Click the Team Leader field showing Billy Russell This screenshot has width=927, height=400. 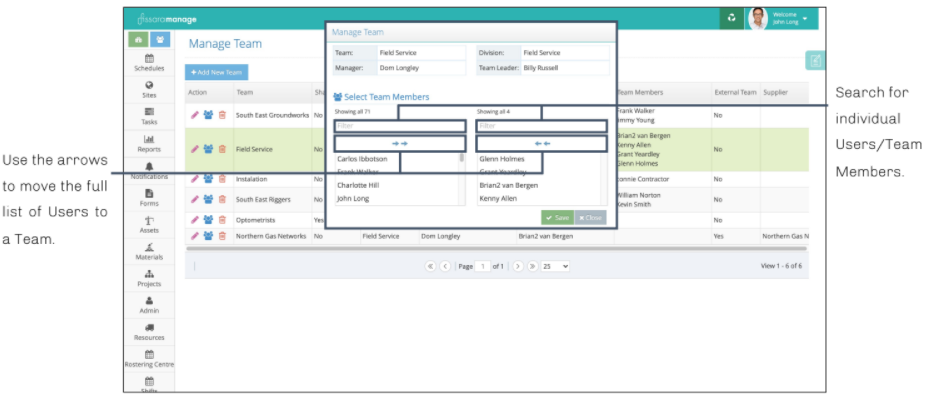pos(565,68)
